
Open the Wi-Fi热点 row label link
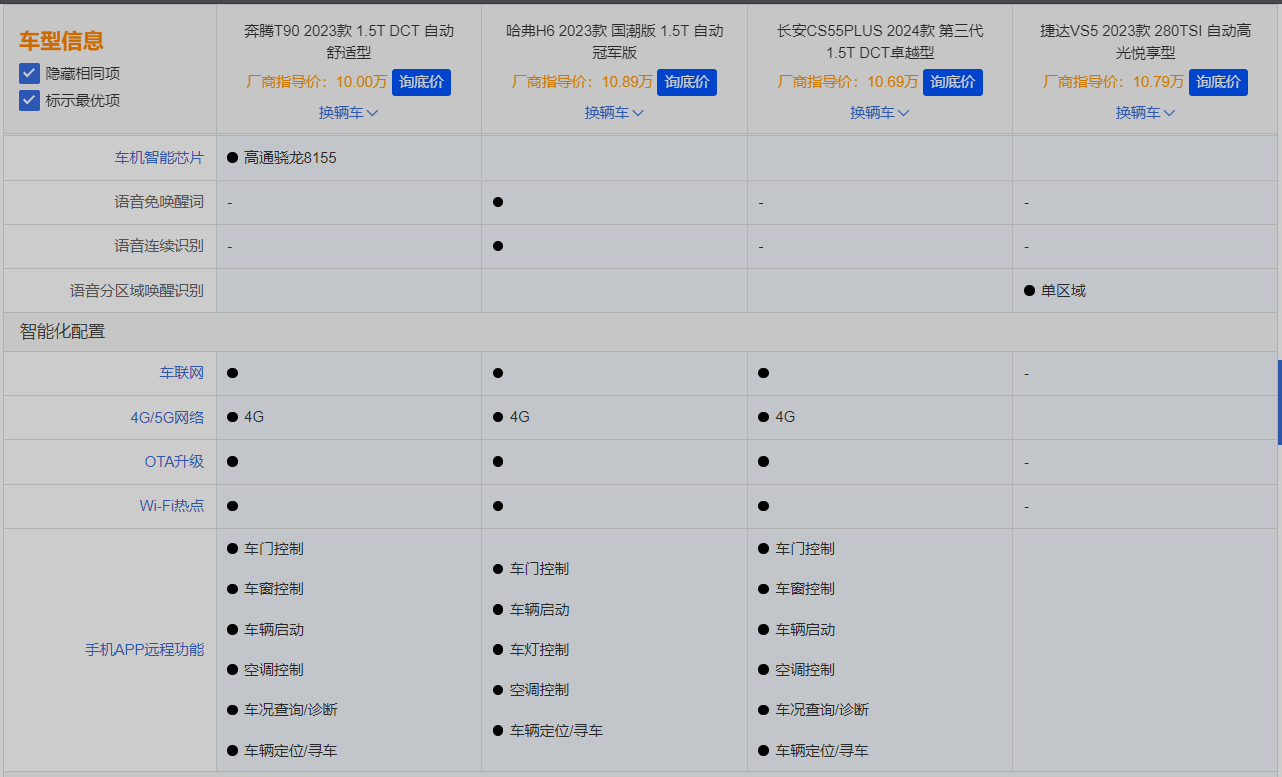click(x=172, y=506)
